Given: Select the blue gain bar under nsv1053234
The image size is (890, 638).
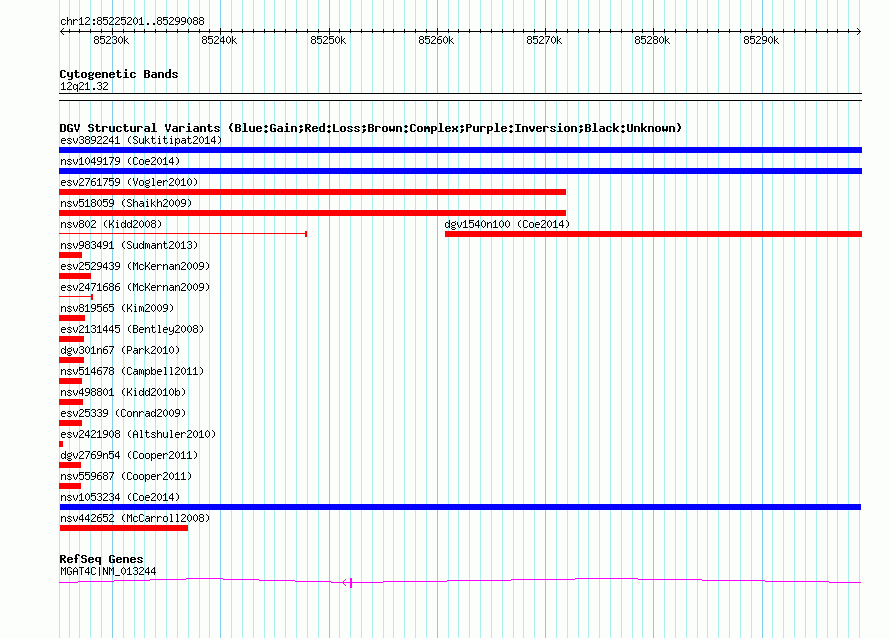Looking at the screenshot, I should 460,507.
